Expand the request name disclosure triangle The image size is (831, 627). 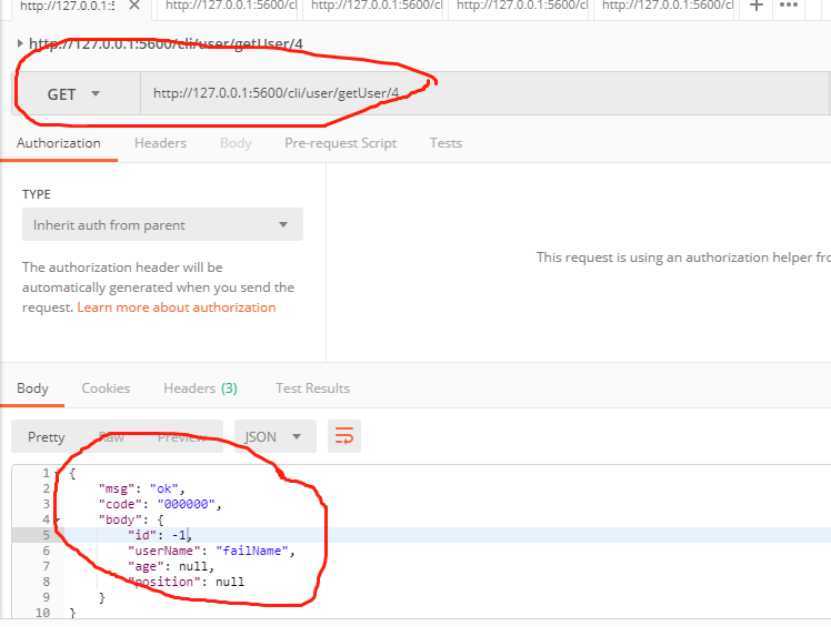coord(21,43)
